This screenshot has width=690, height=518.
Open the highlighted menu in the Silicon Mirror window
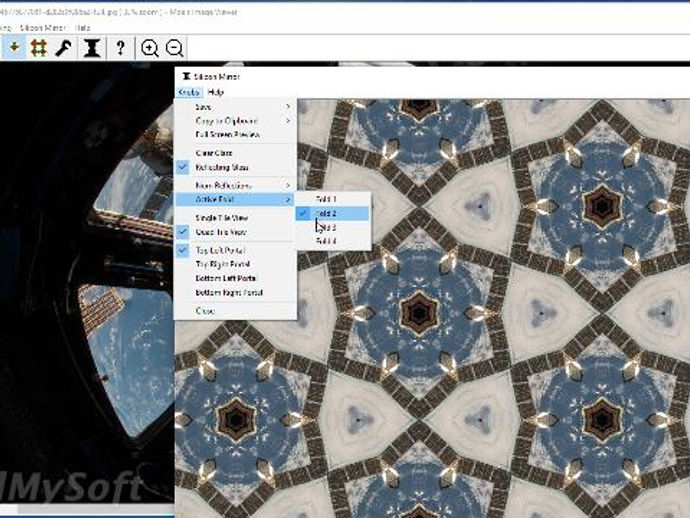pos(189,92)
